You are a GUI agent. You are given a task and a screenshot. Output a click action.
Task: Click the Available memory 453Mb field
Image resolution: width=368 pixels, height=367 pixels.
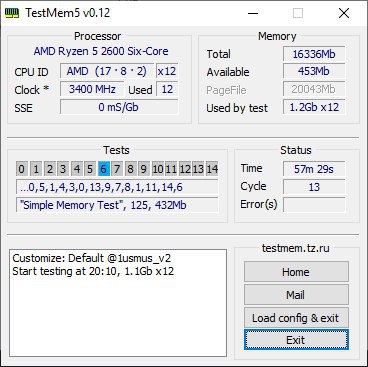coord(314,71)
